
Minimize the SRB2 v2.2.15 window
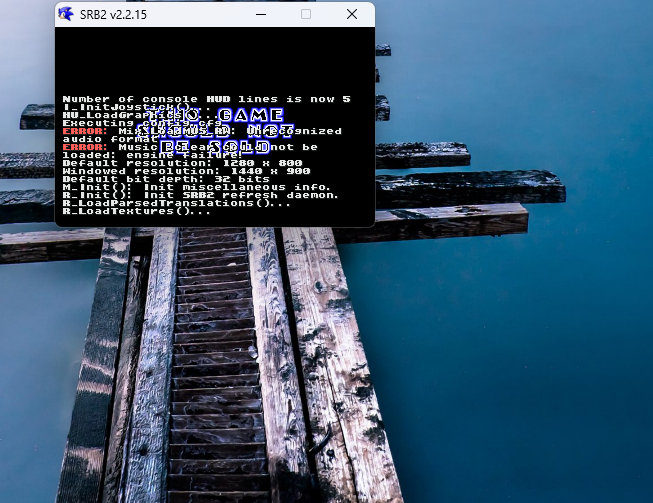pyautogui.click(x=261, y=15)
